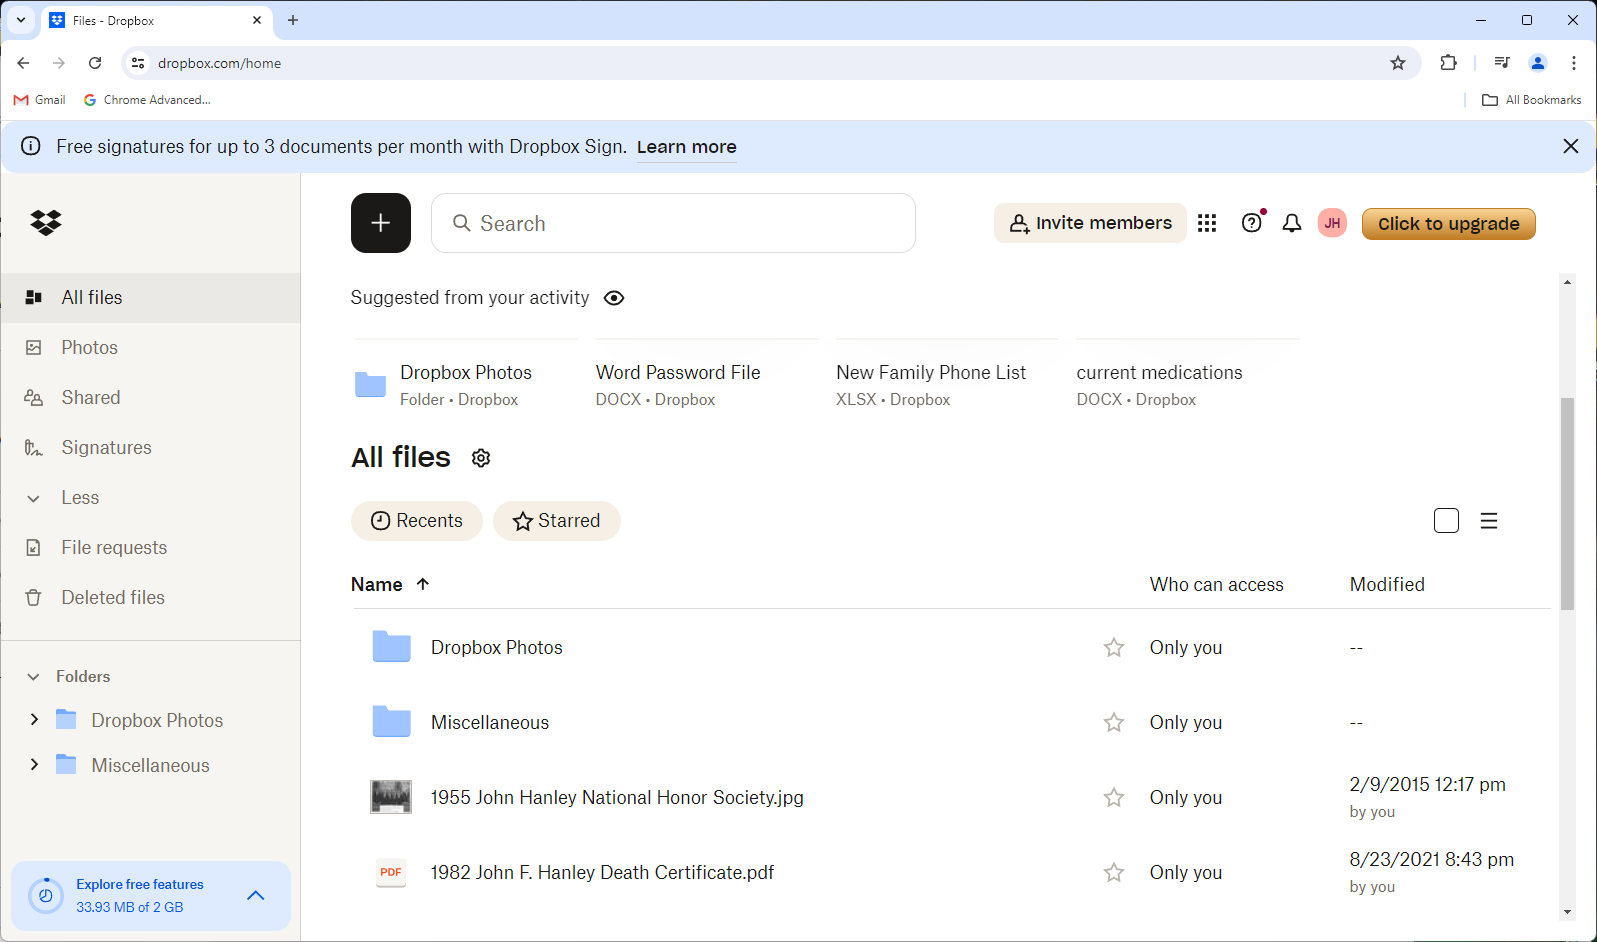Collapse sidebar with Less chevron
This screenshot has height=942, width=1597.
[33, 498]
